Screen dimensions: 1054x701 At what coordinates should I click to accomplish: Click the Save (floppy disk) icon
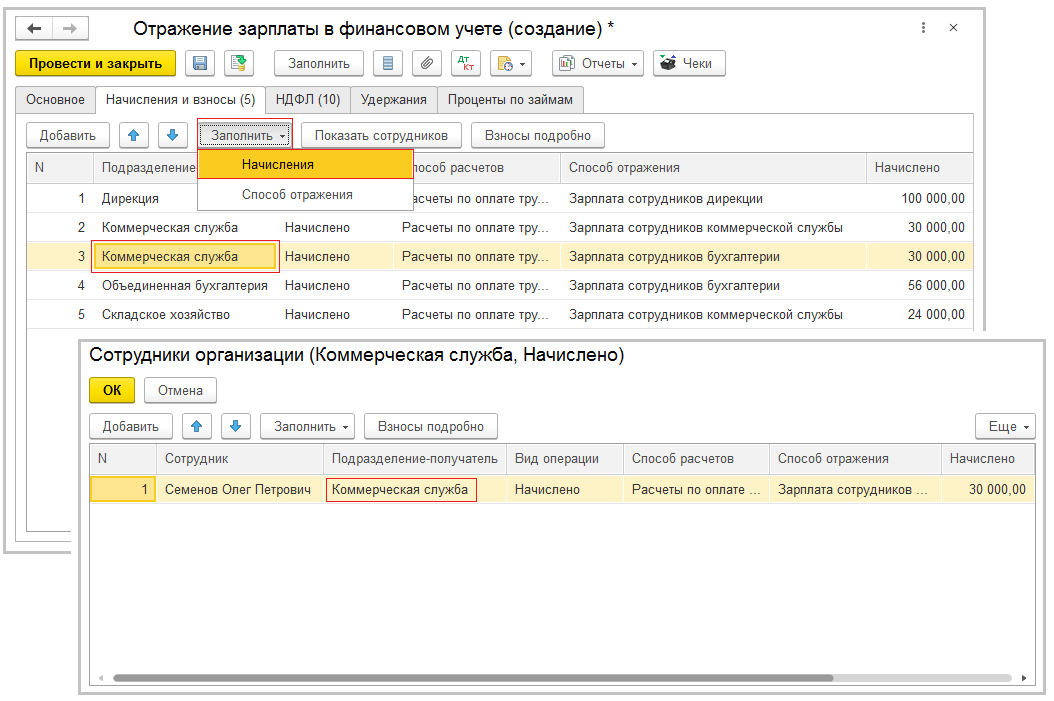(x=200, y=63)
